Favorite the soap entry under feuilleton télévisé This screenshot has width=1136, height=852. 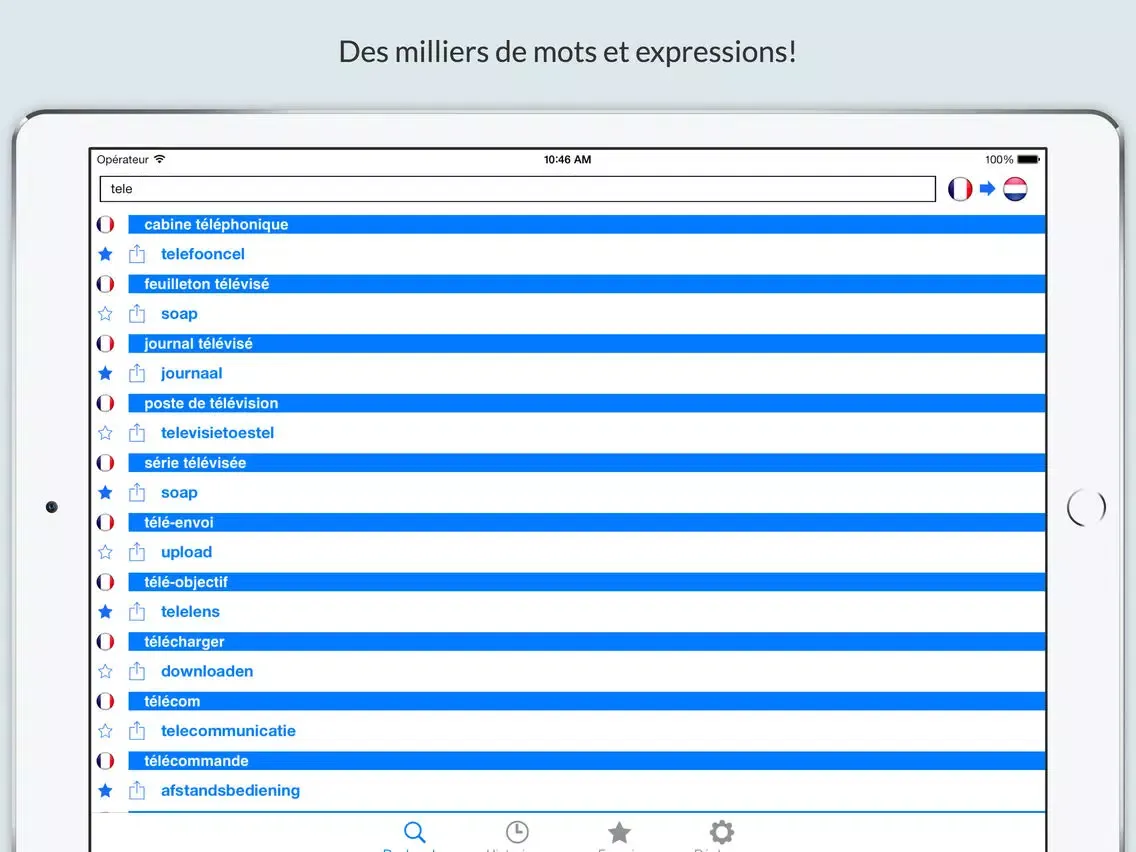[105, 314]
